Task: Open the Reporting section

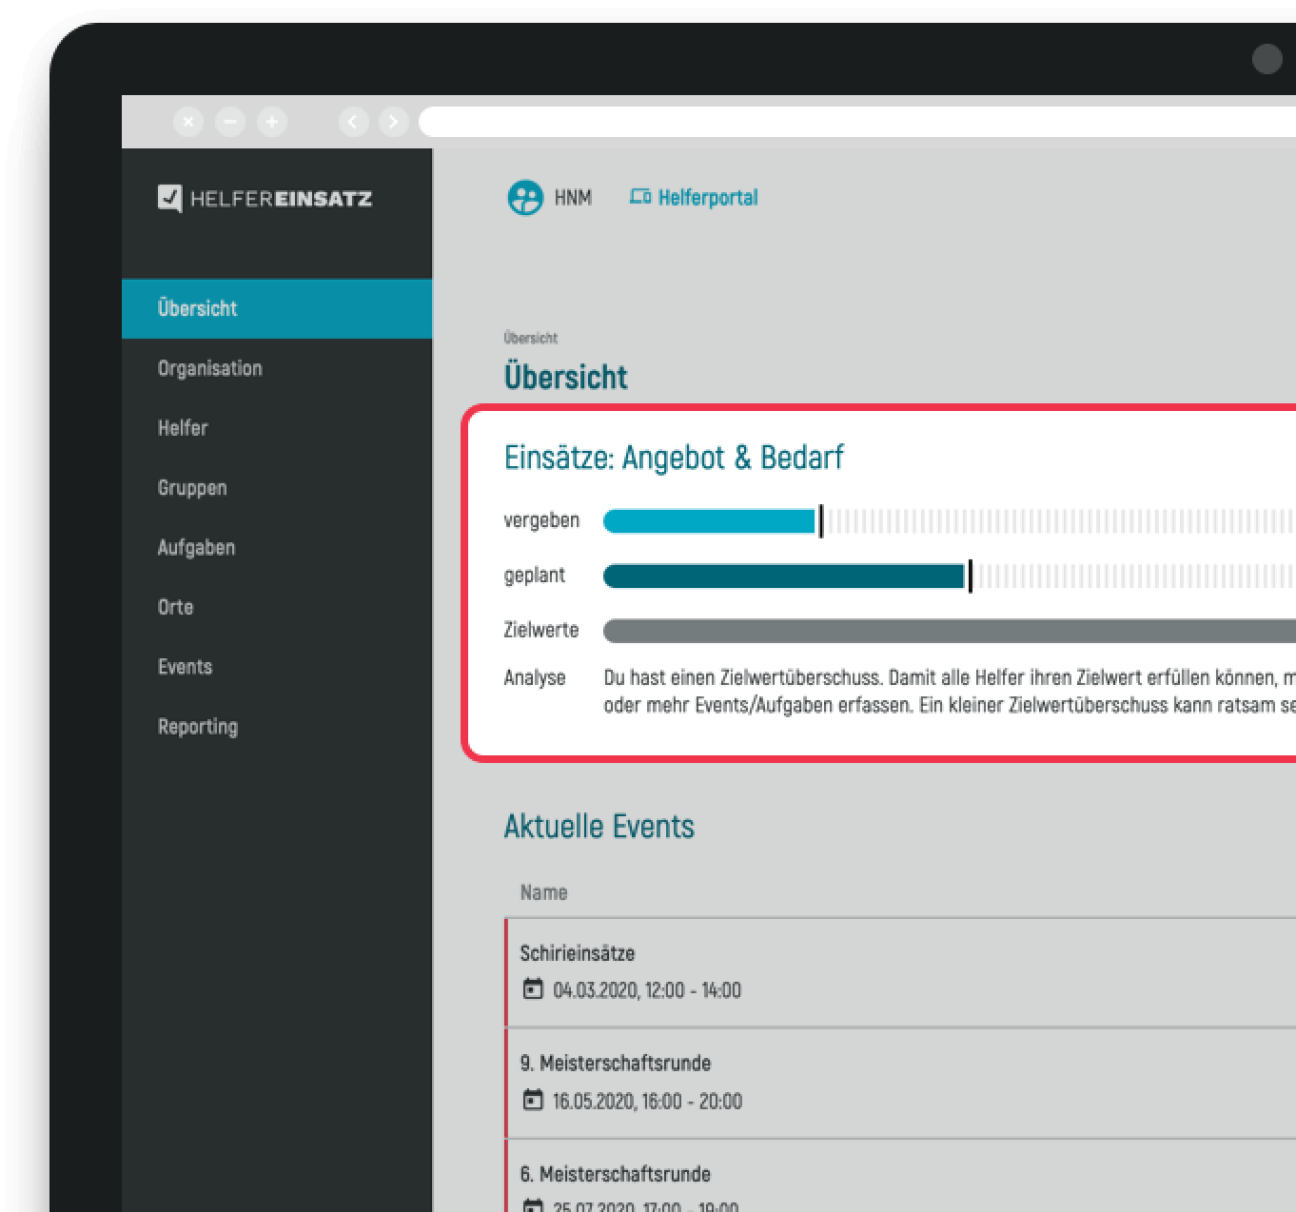Action: [x=197, y=726]
